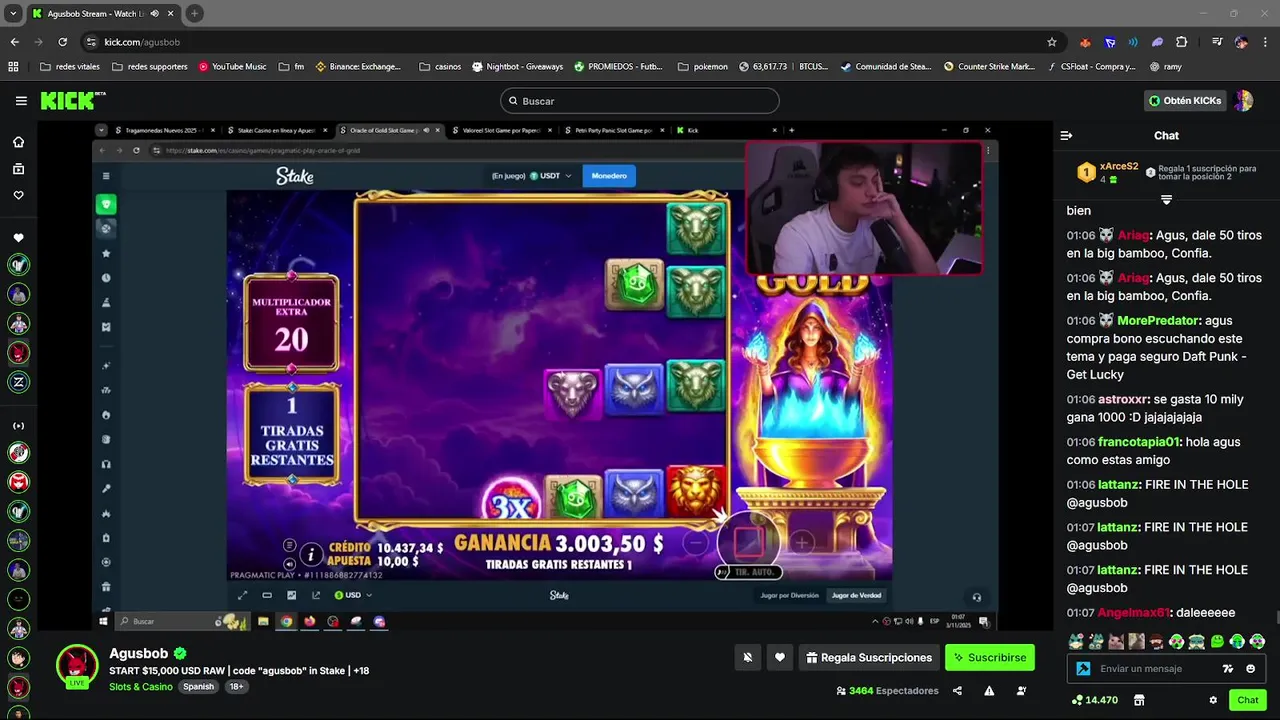Expand the gift leaderboard chevron
1280x720 pixels.
tap(1166, 200)
